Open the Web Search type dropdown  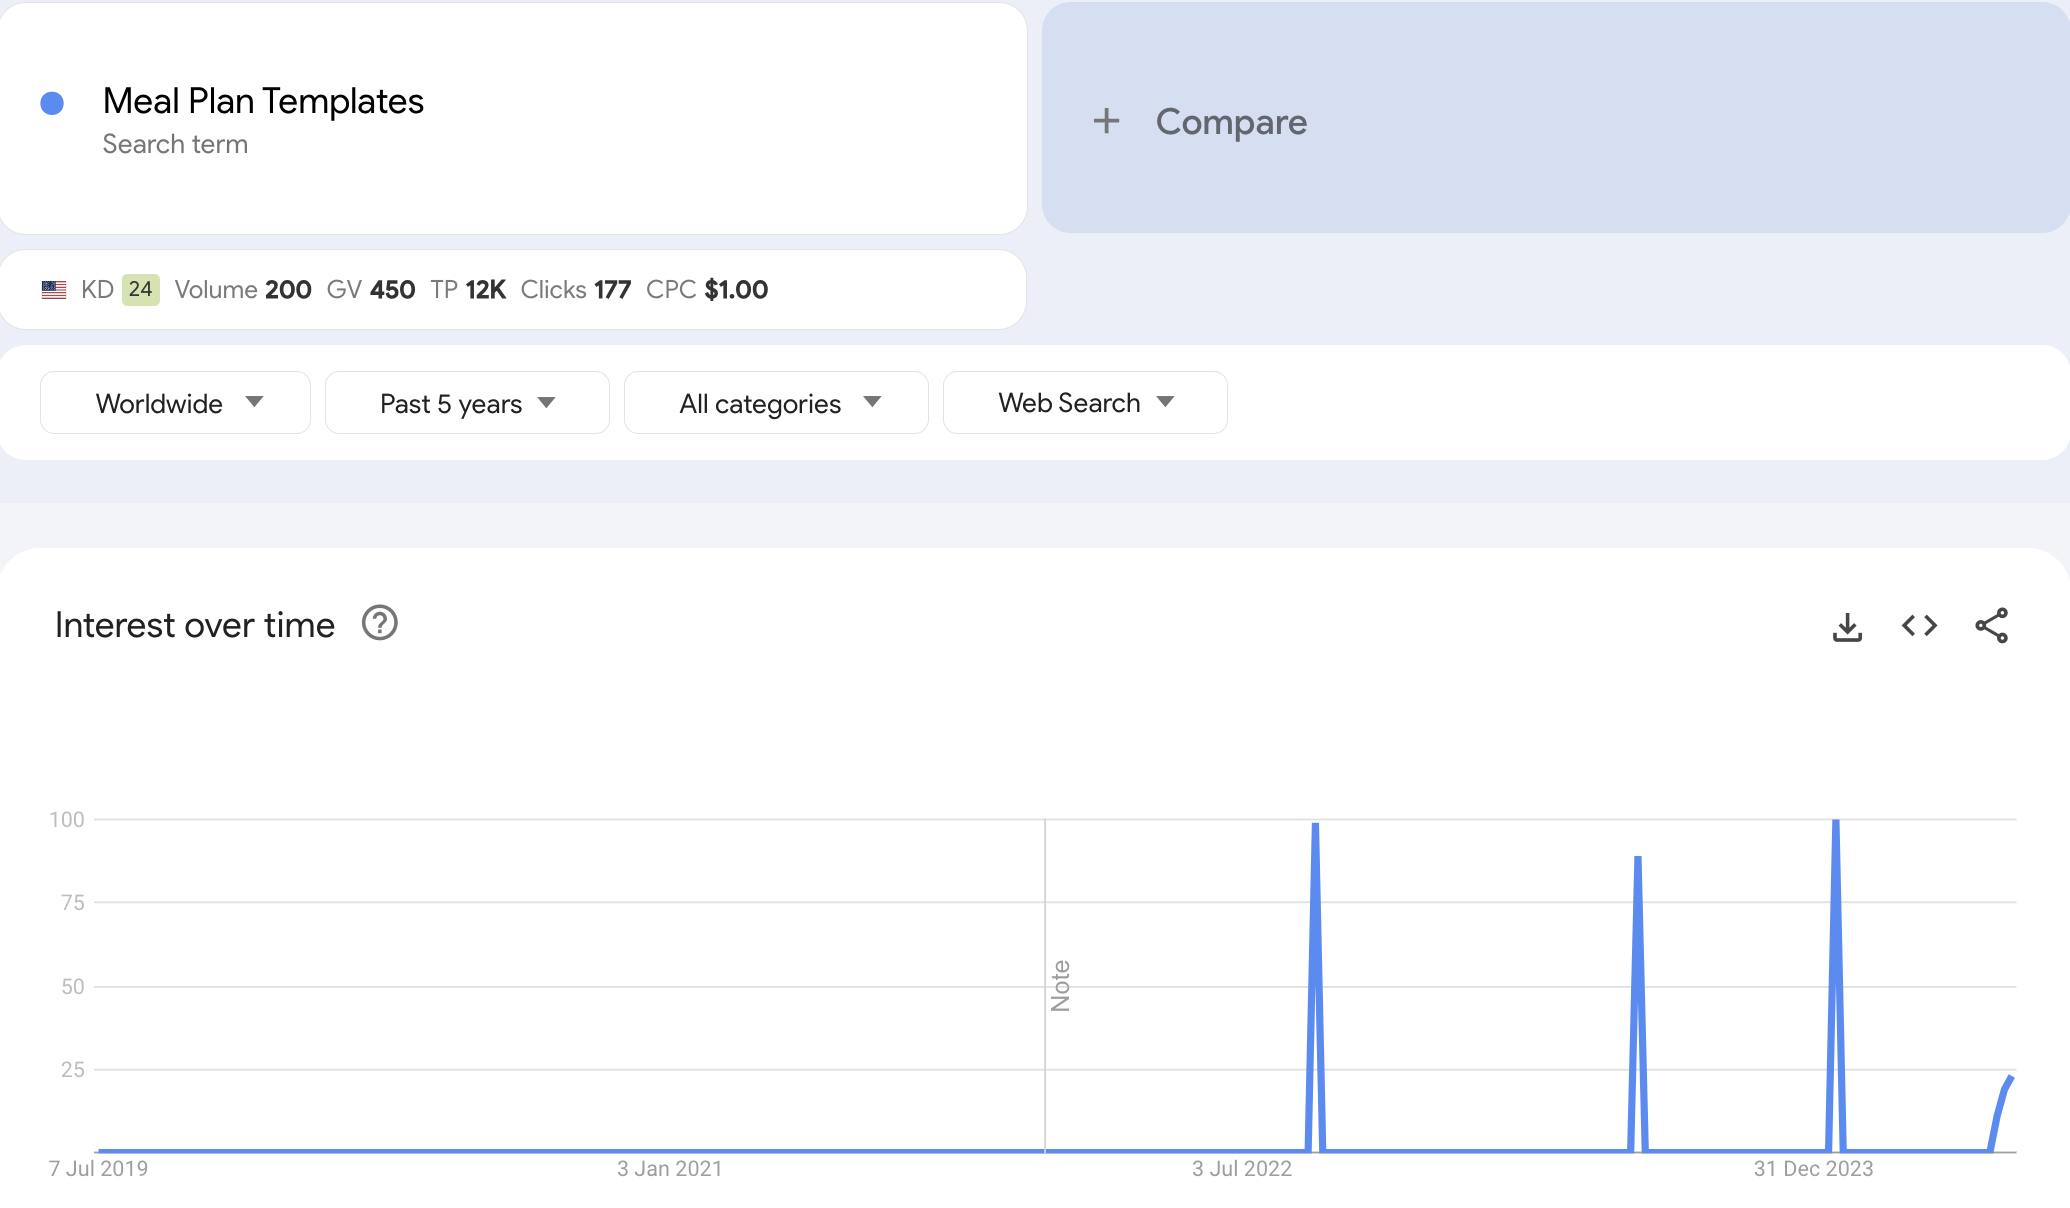[1085, 403]
